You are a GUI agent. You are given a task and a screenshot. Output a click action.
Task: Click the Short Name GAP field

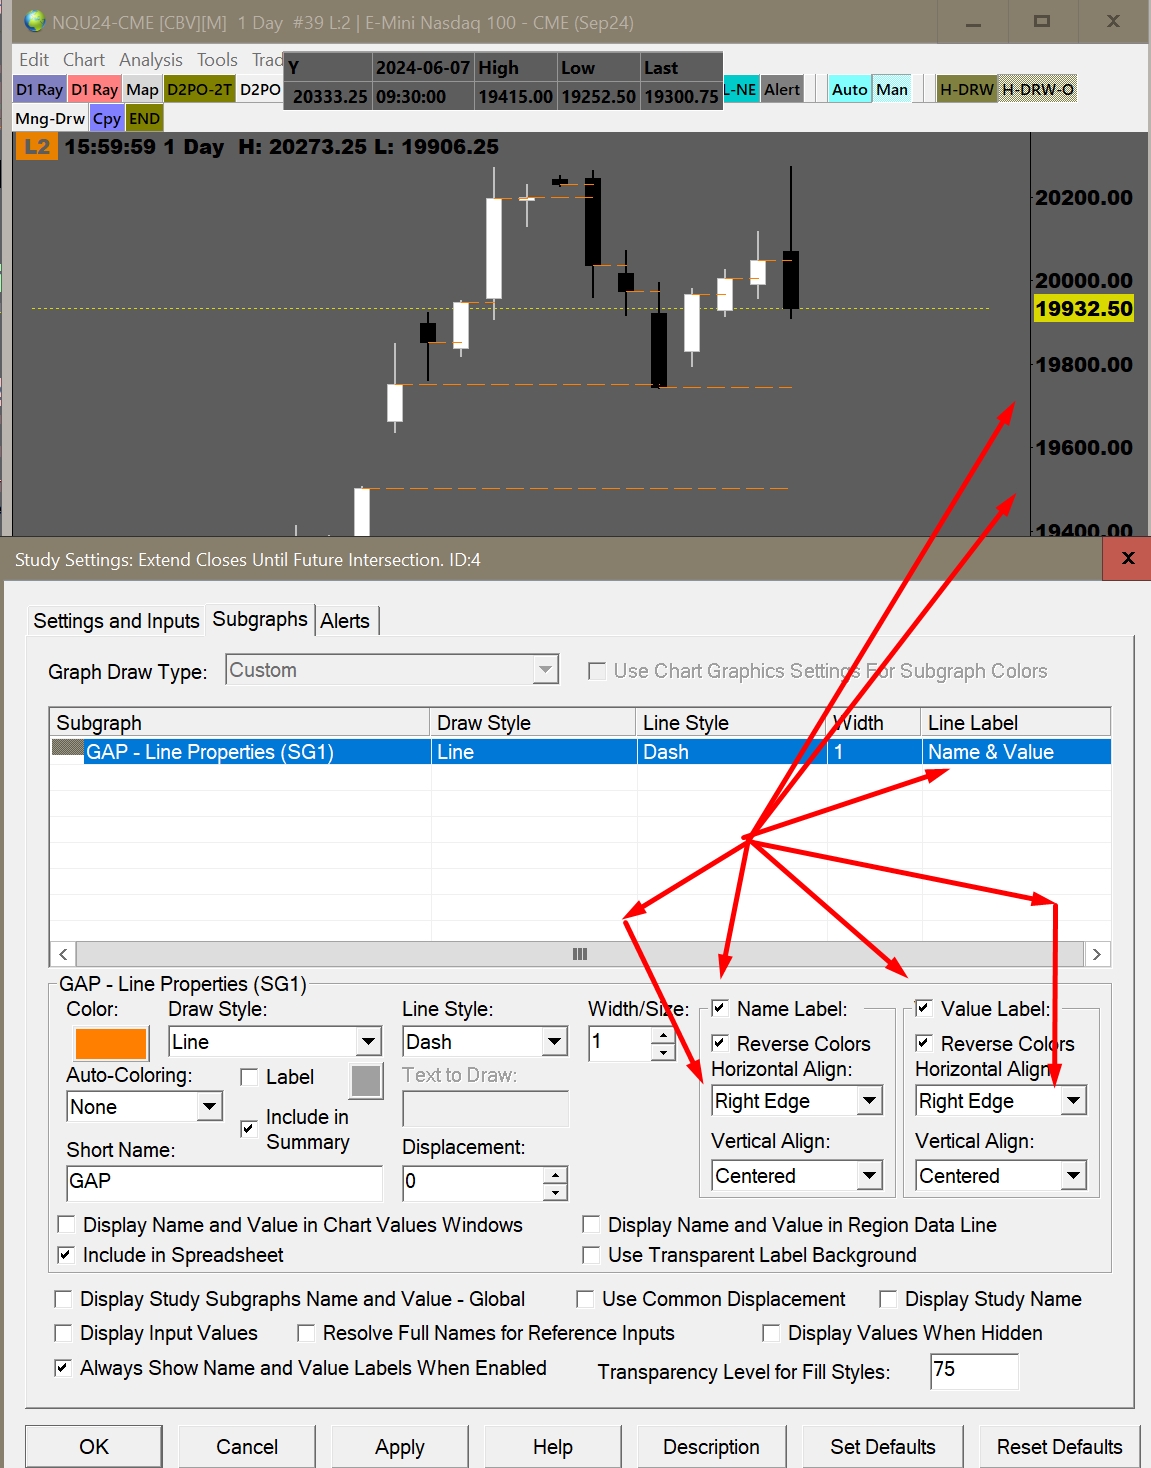224,1182
